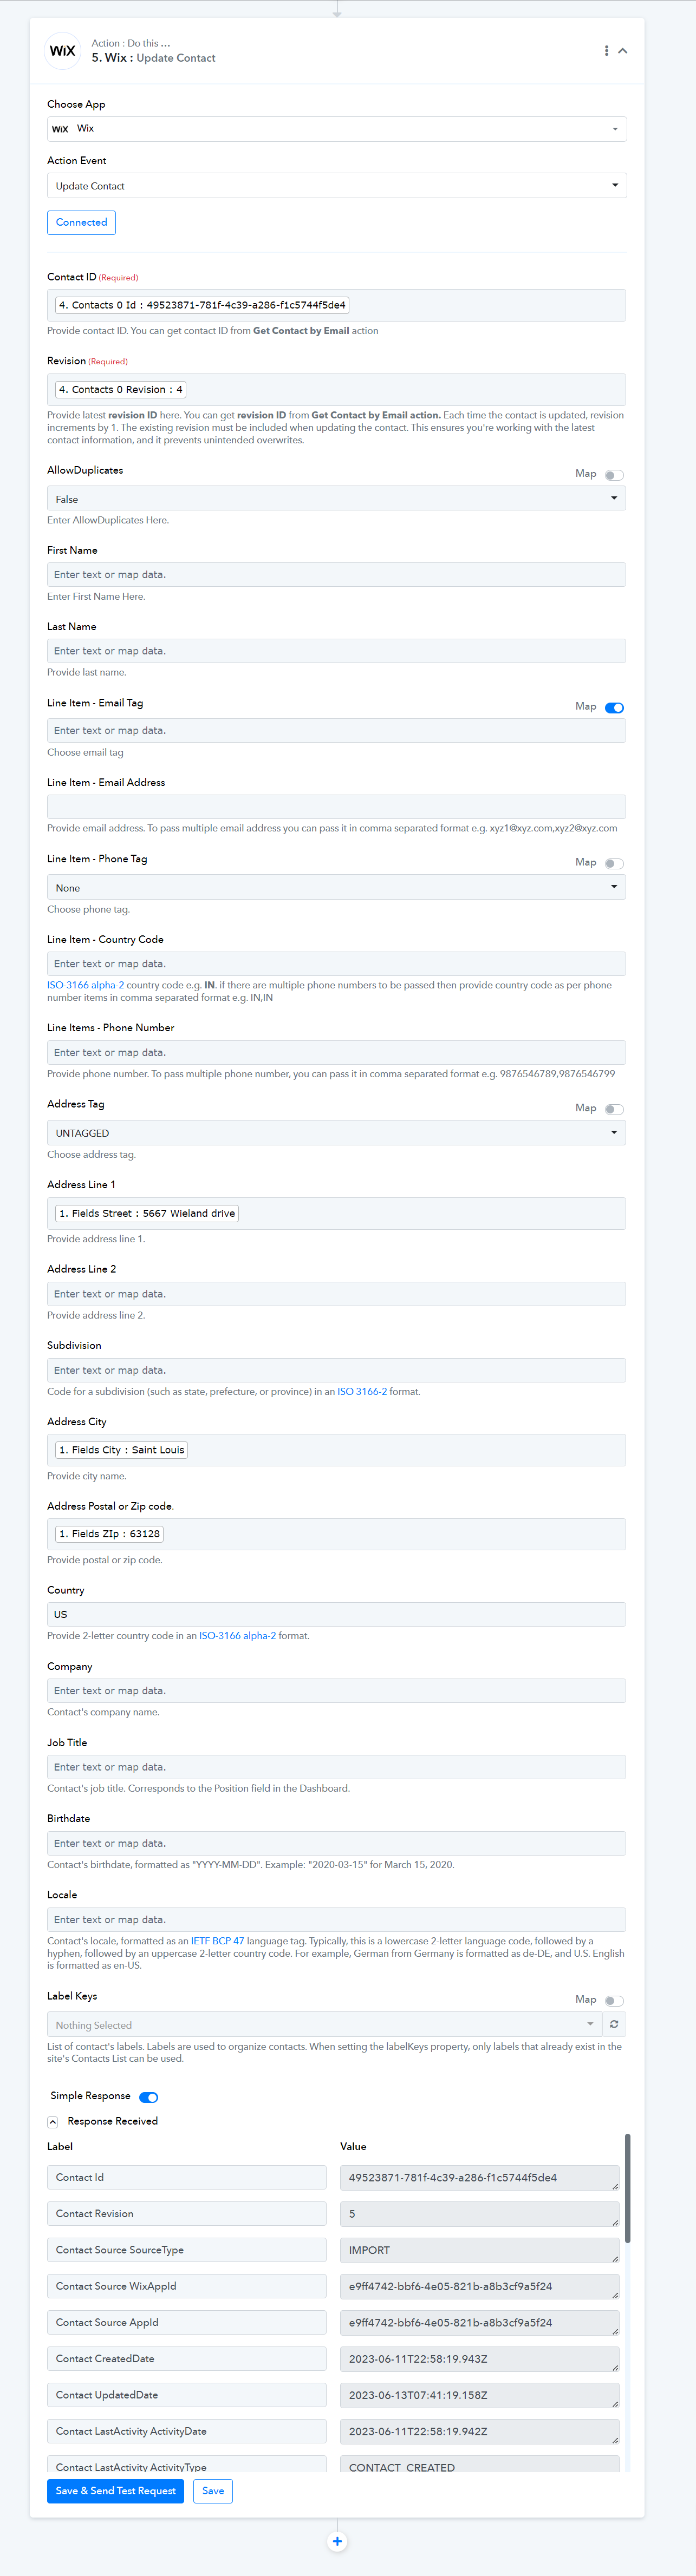Open the Choose App Wix dropdown
The height and width of the screenshot is (2576, 696).
(x=336, y=129)
